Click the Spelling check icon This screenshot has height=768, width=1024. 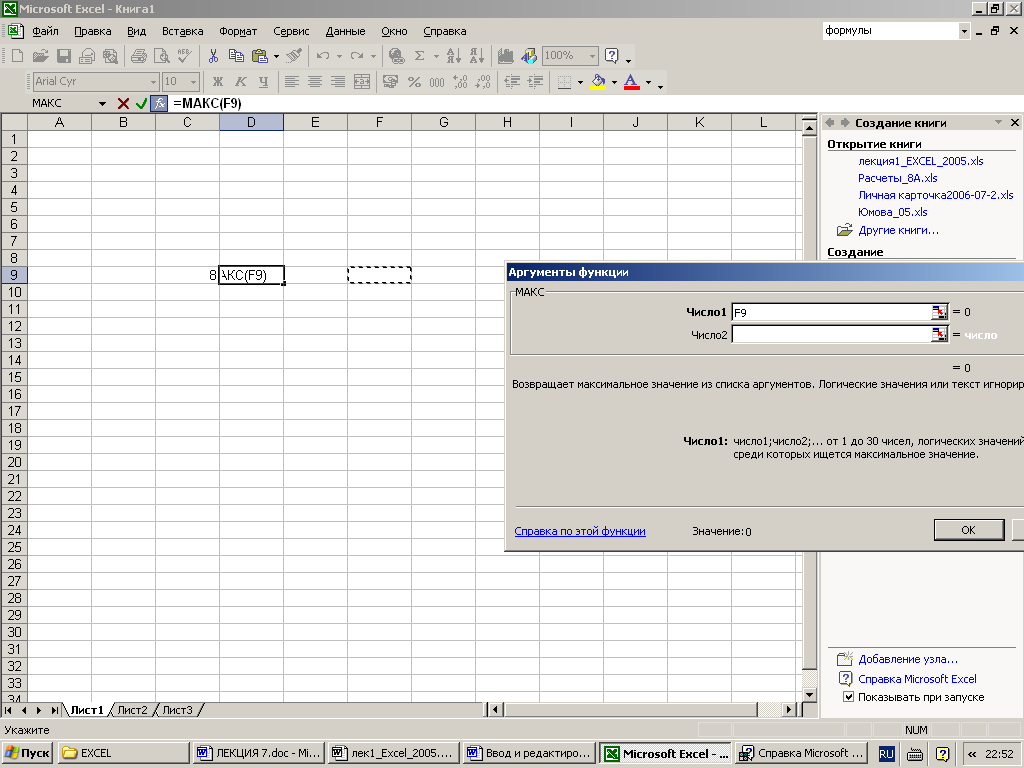[x=184, y=56]
